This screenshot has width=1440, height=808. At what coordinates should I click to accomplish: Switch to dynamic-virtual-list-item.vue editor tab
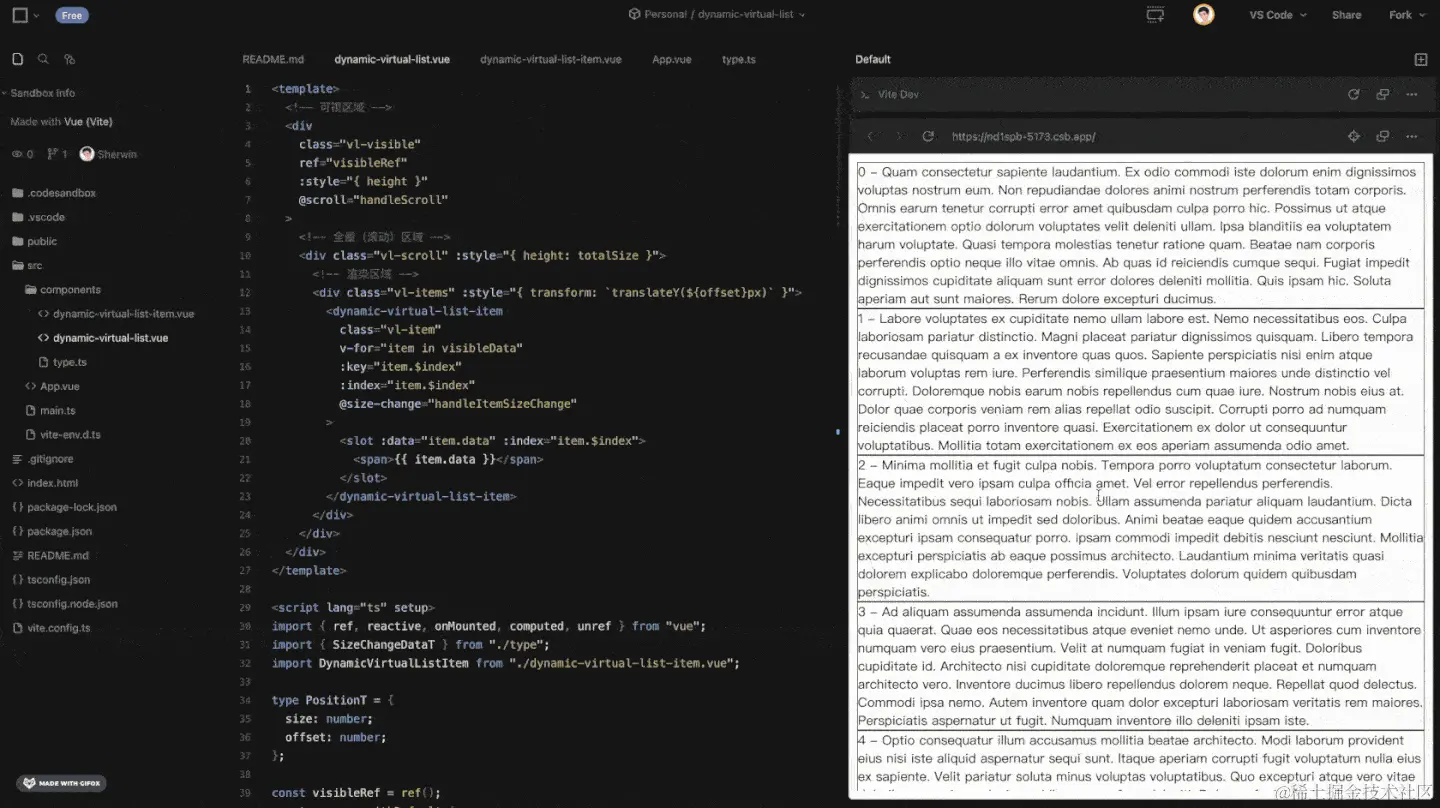point(551,59)
